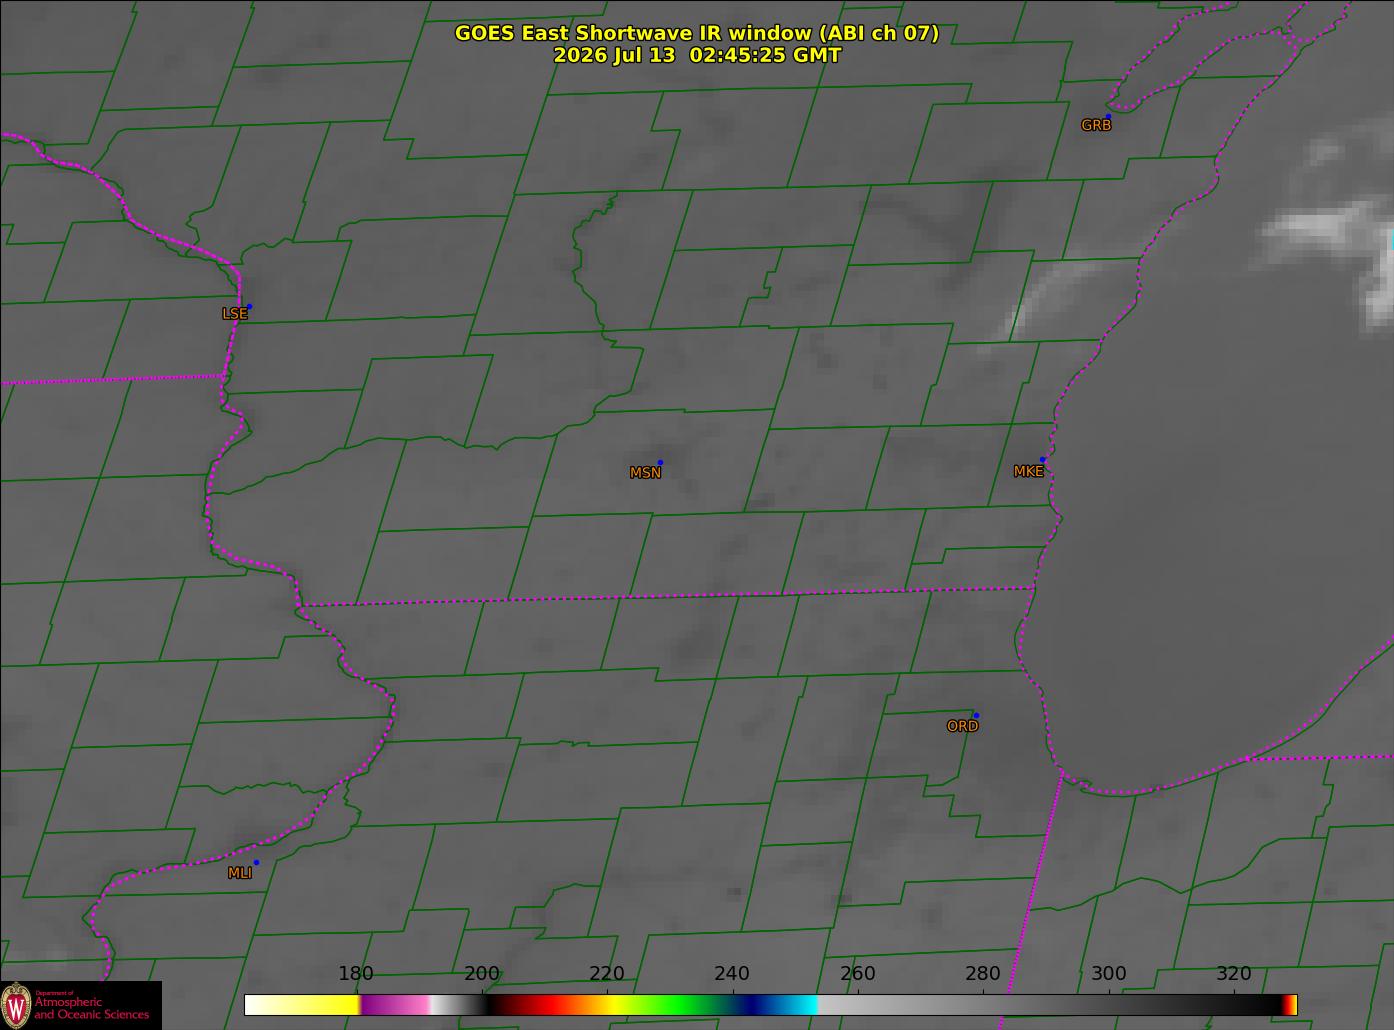Click the 180 tick label on scale
This screenshot has height=1030, width=1394.
coord(356,973)
